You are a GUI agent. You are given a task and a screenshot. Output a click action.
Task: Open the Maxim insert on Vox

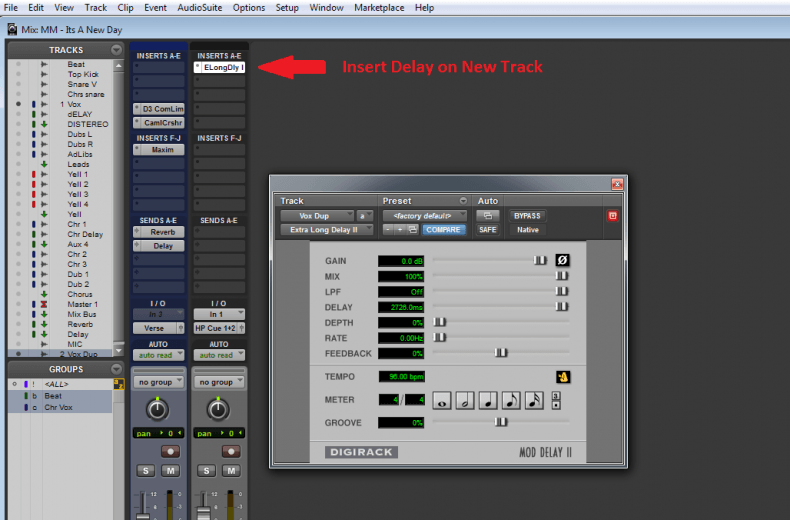159,150
